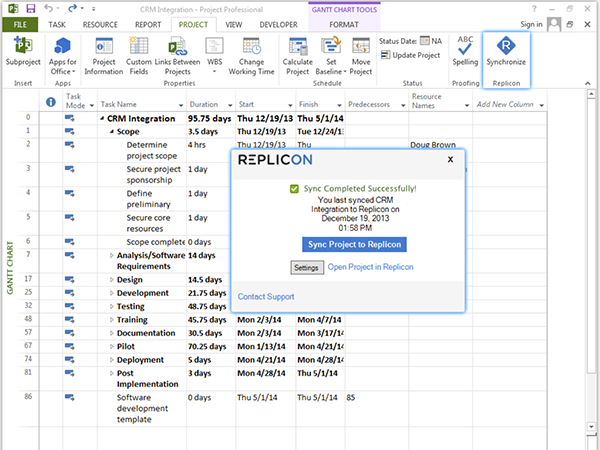The height and width of the screenshot is (450, 600).
Task: Close the Replicon dialog
Action: tap(450, 159)
